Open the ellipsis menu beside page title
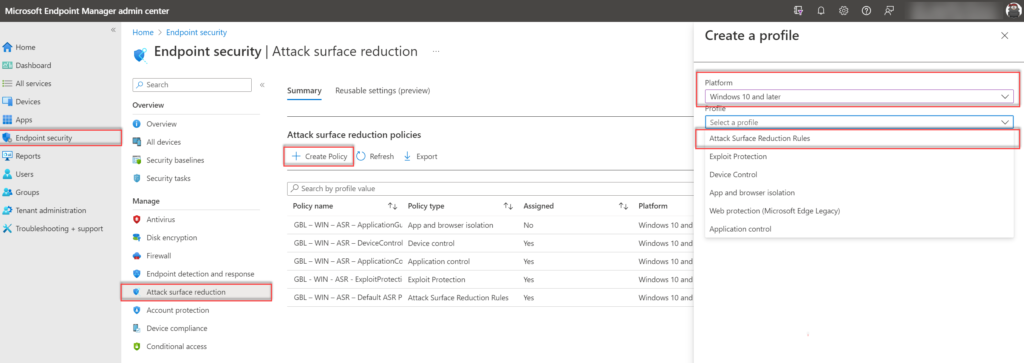This screenshot has height=363, width=1024. [x=436, y=52]
